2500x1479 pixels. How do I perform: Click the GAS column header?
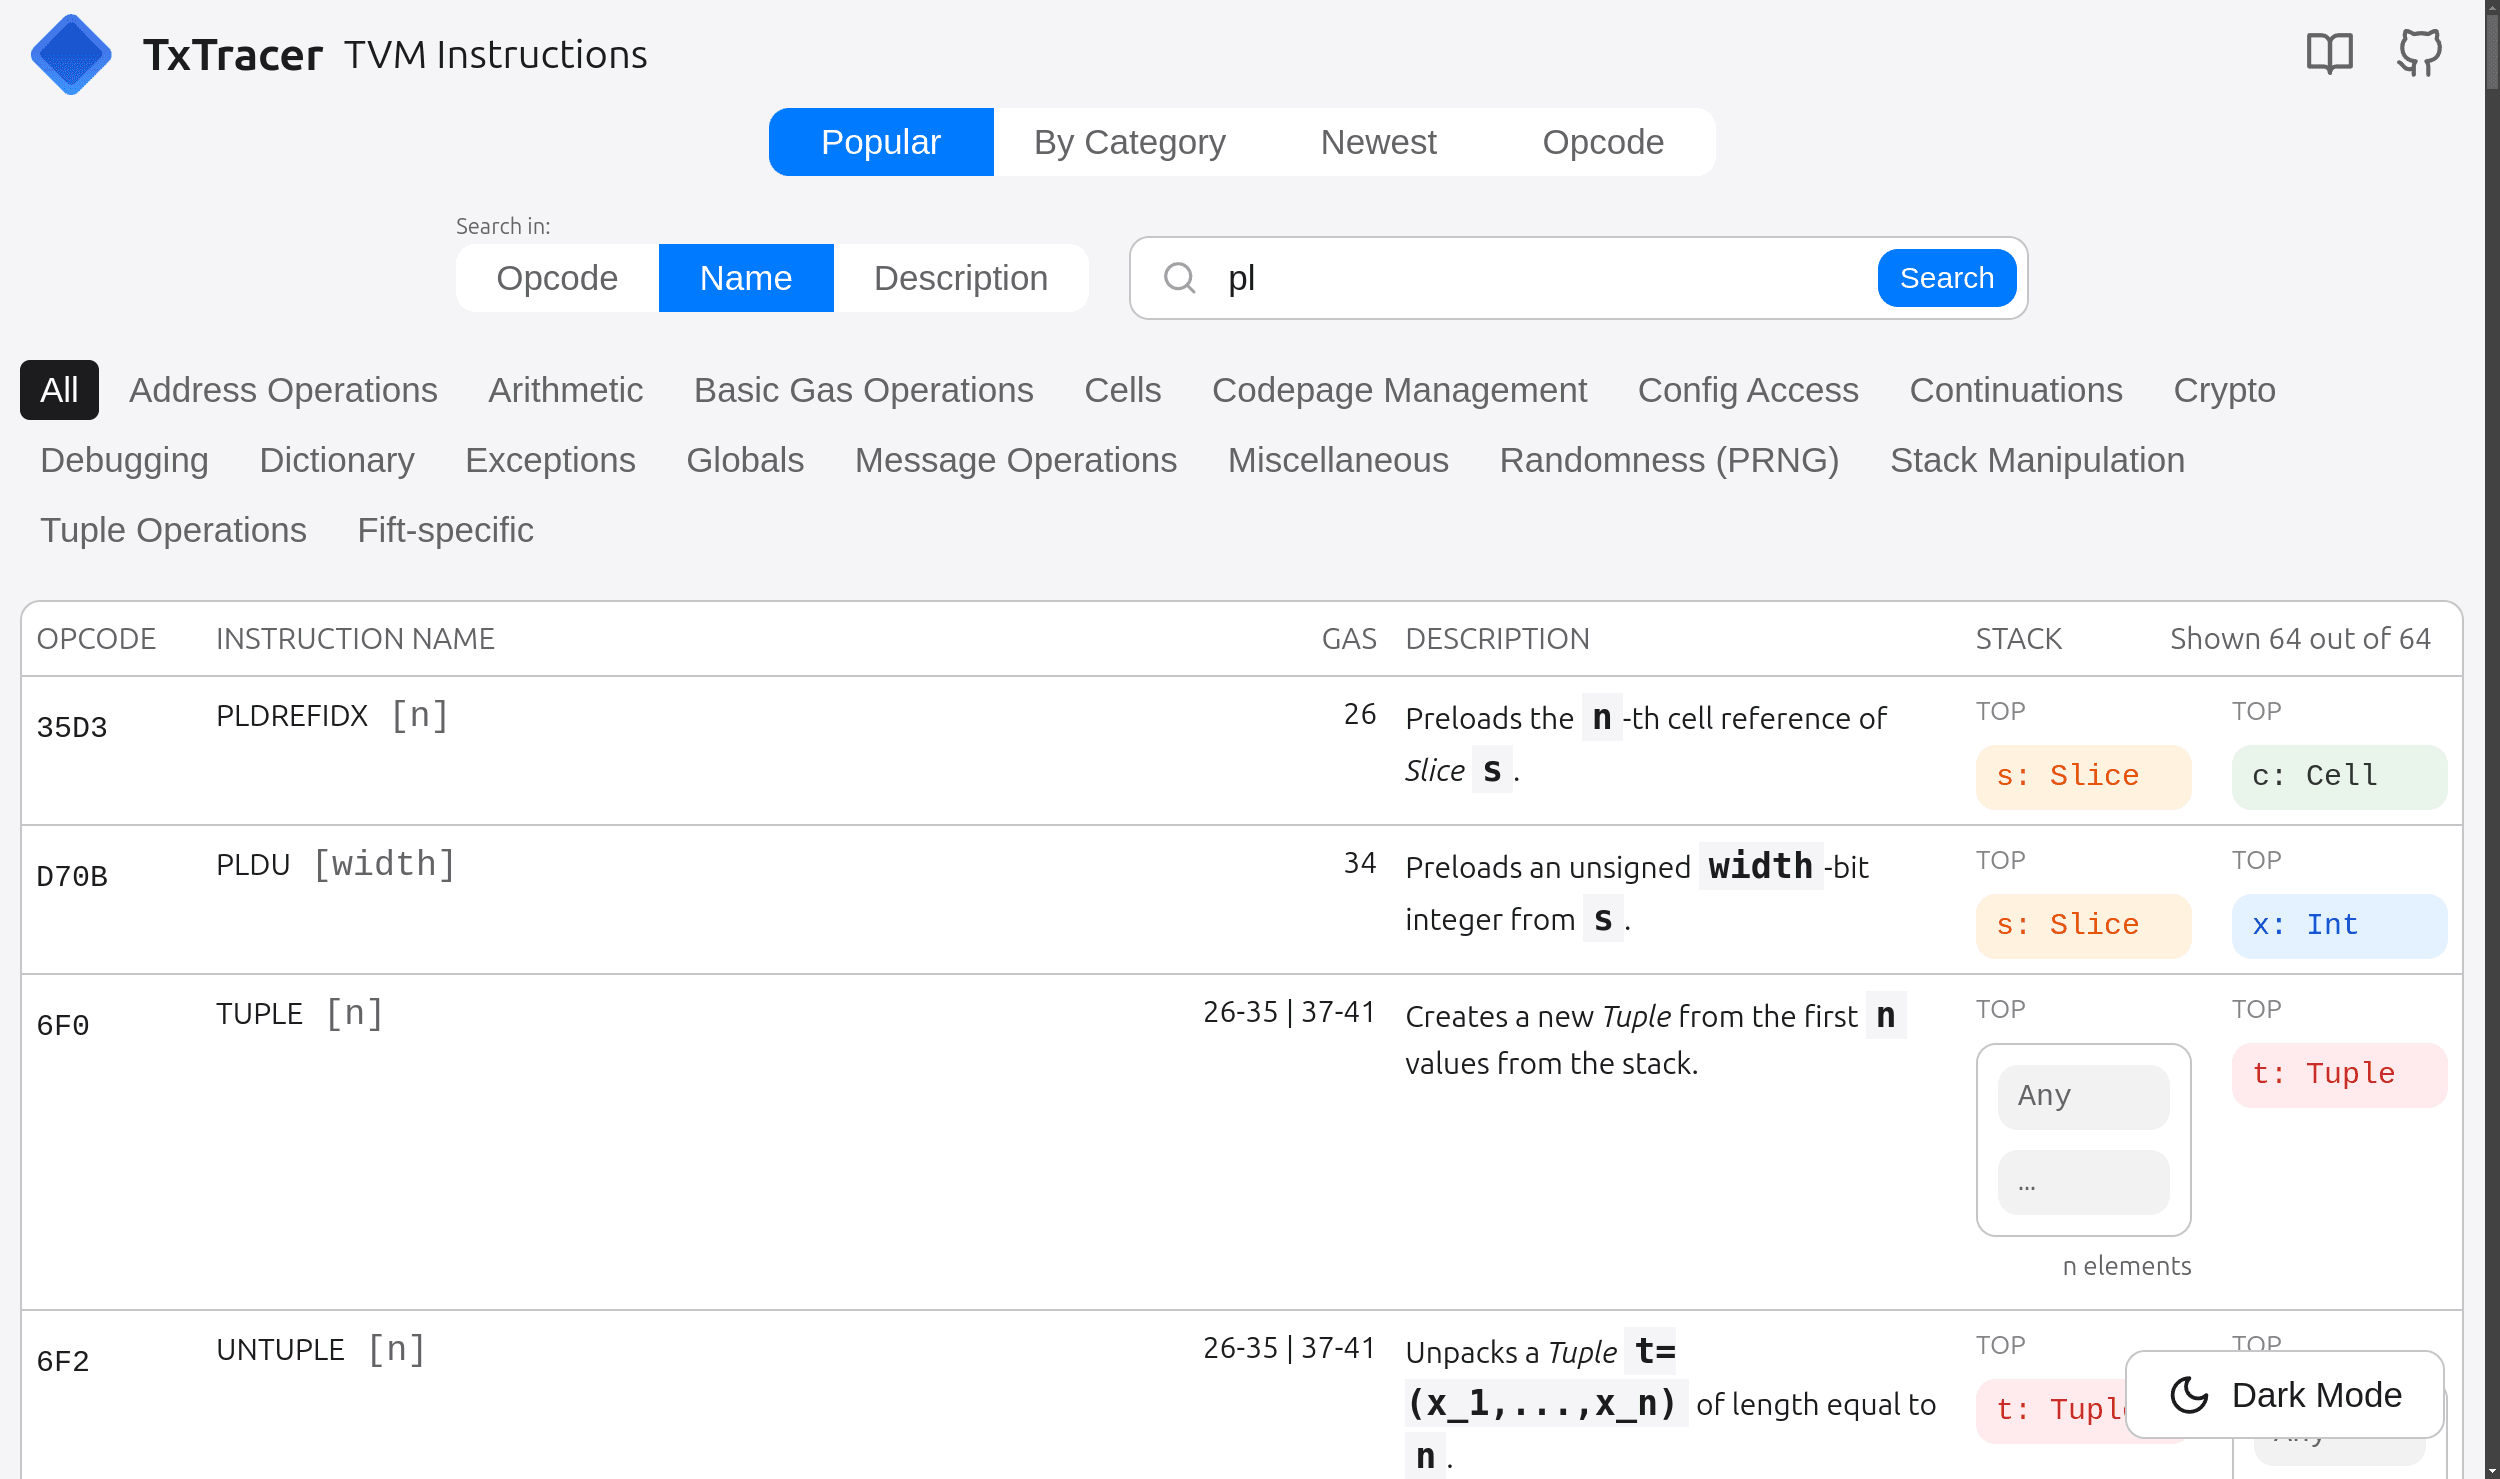click(1348, 639)
